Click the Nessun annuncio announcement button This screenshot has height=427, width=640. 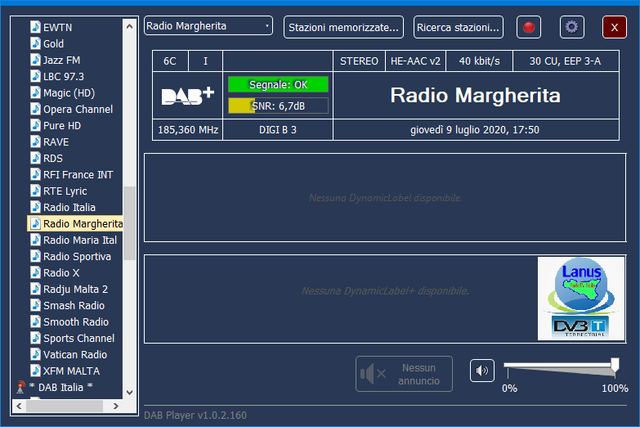tap(404, 374)
